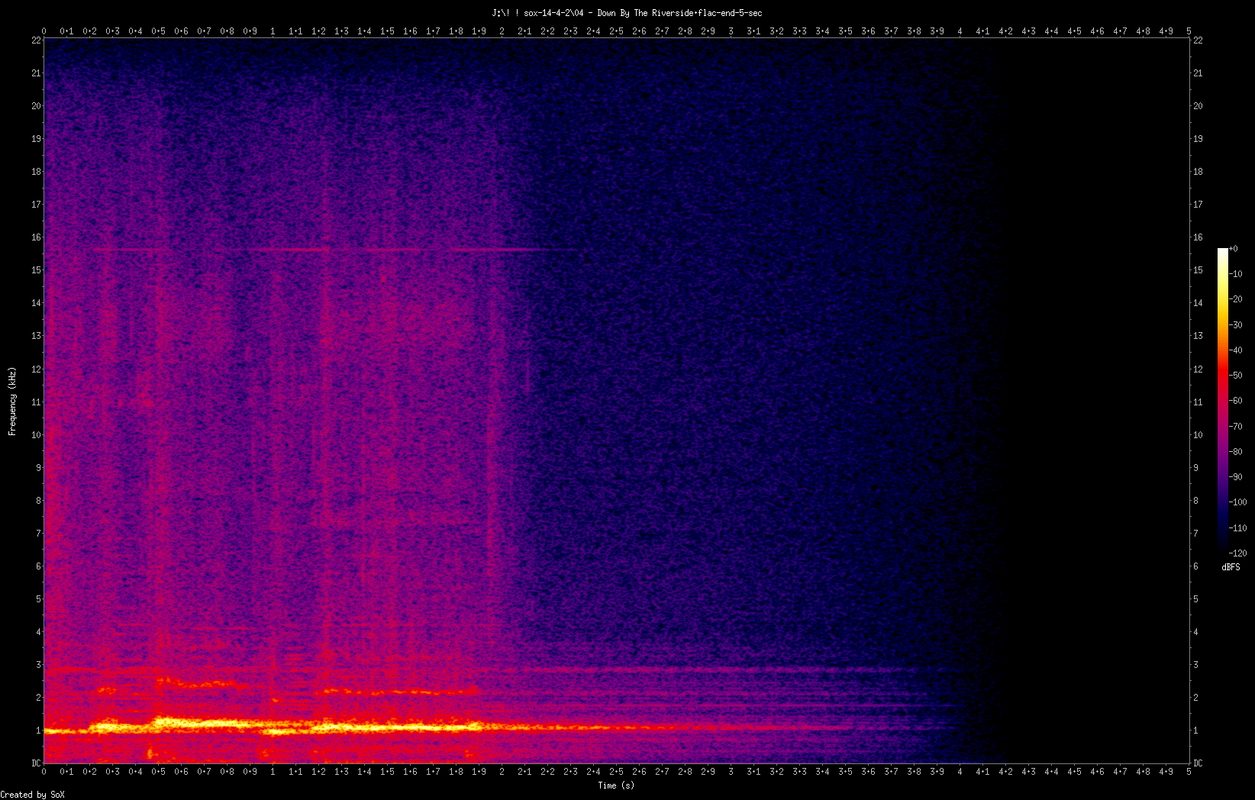Screen dimensions: 1255x800
Task: Click "10" on the left frequency axis
Action: pos(35,434)
